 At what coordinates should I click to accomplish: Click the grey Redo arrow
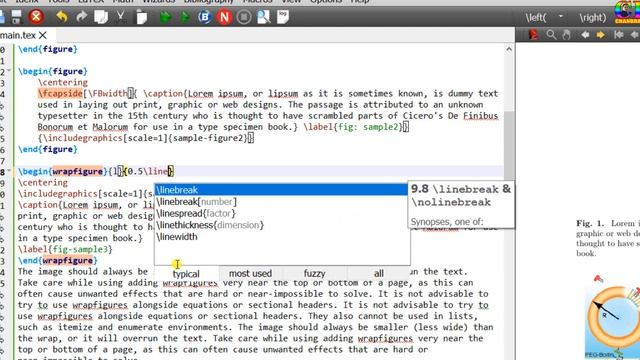point(82,17)
